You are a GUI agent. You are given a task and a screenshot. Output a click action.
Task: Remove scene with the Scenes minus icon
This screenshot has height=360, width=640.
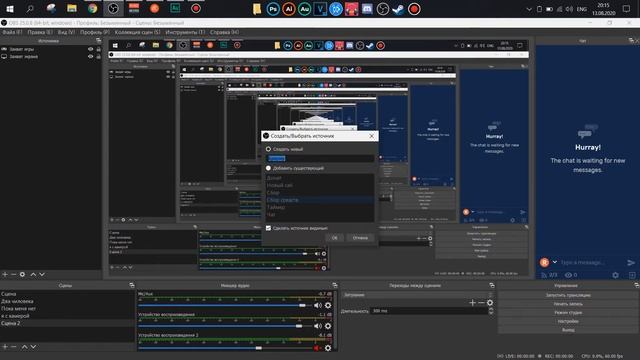[13, 347]
